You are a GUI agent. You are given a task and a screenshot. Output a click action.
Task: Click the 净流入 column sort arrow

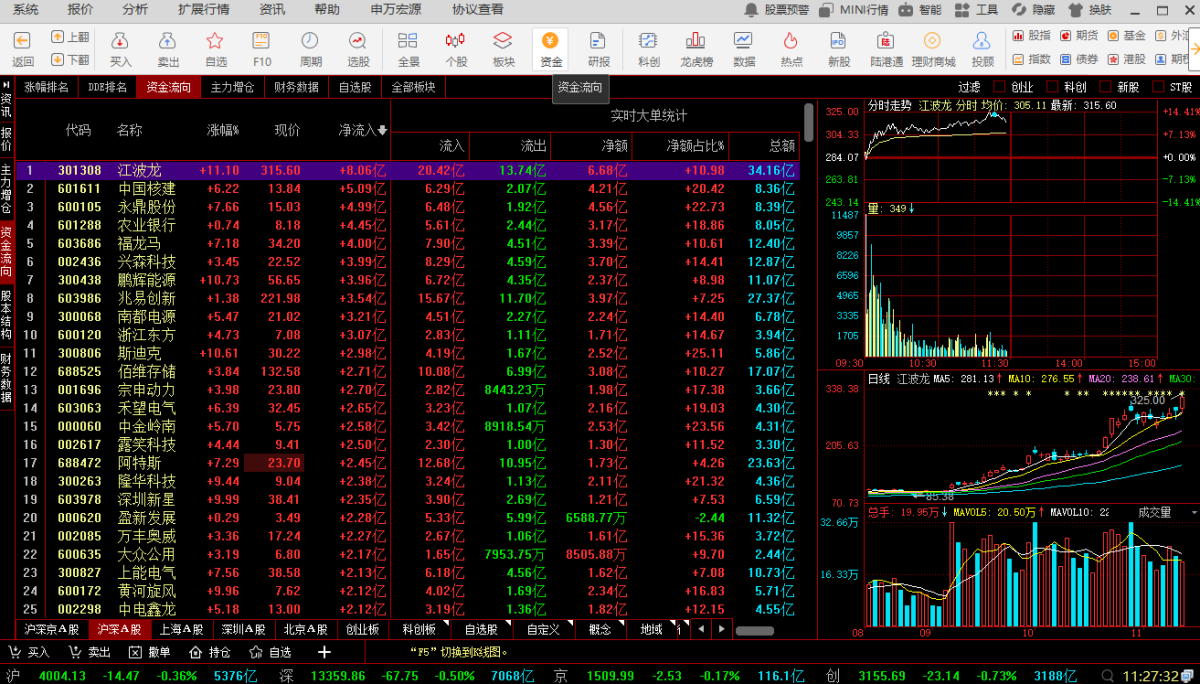click(382, 130)
